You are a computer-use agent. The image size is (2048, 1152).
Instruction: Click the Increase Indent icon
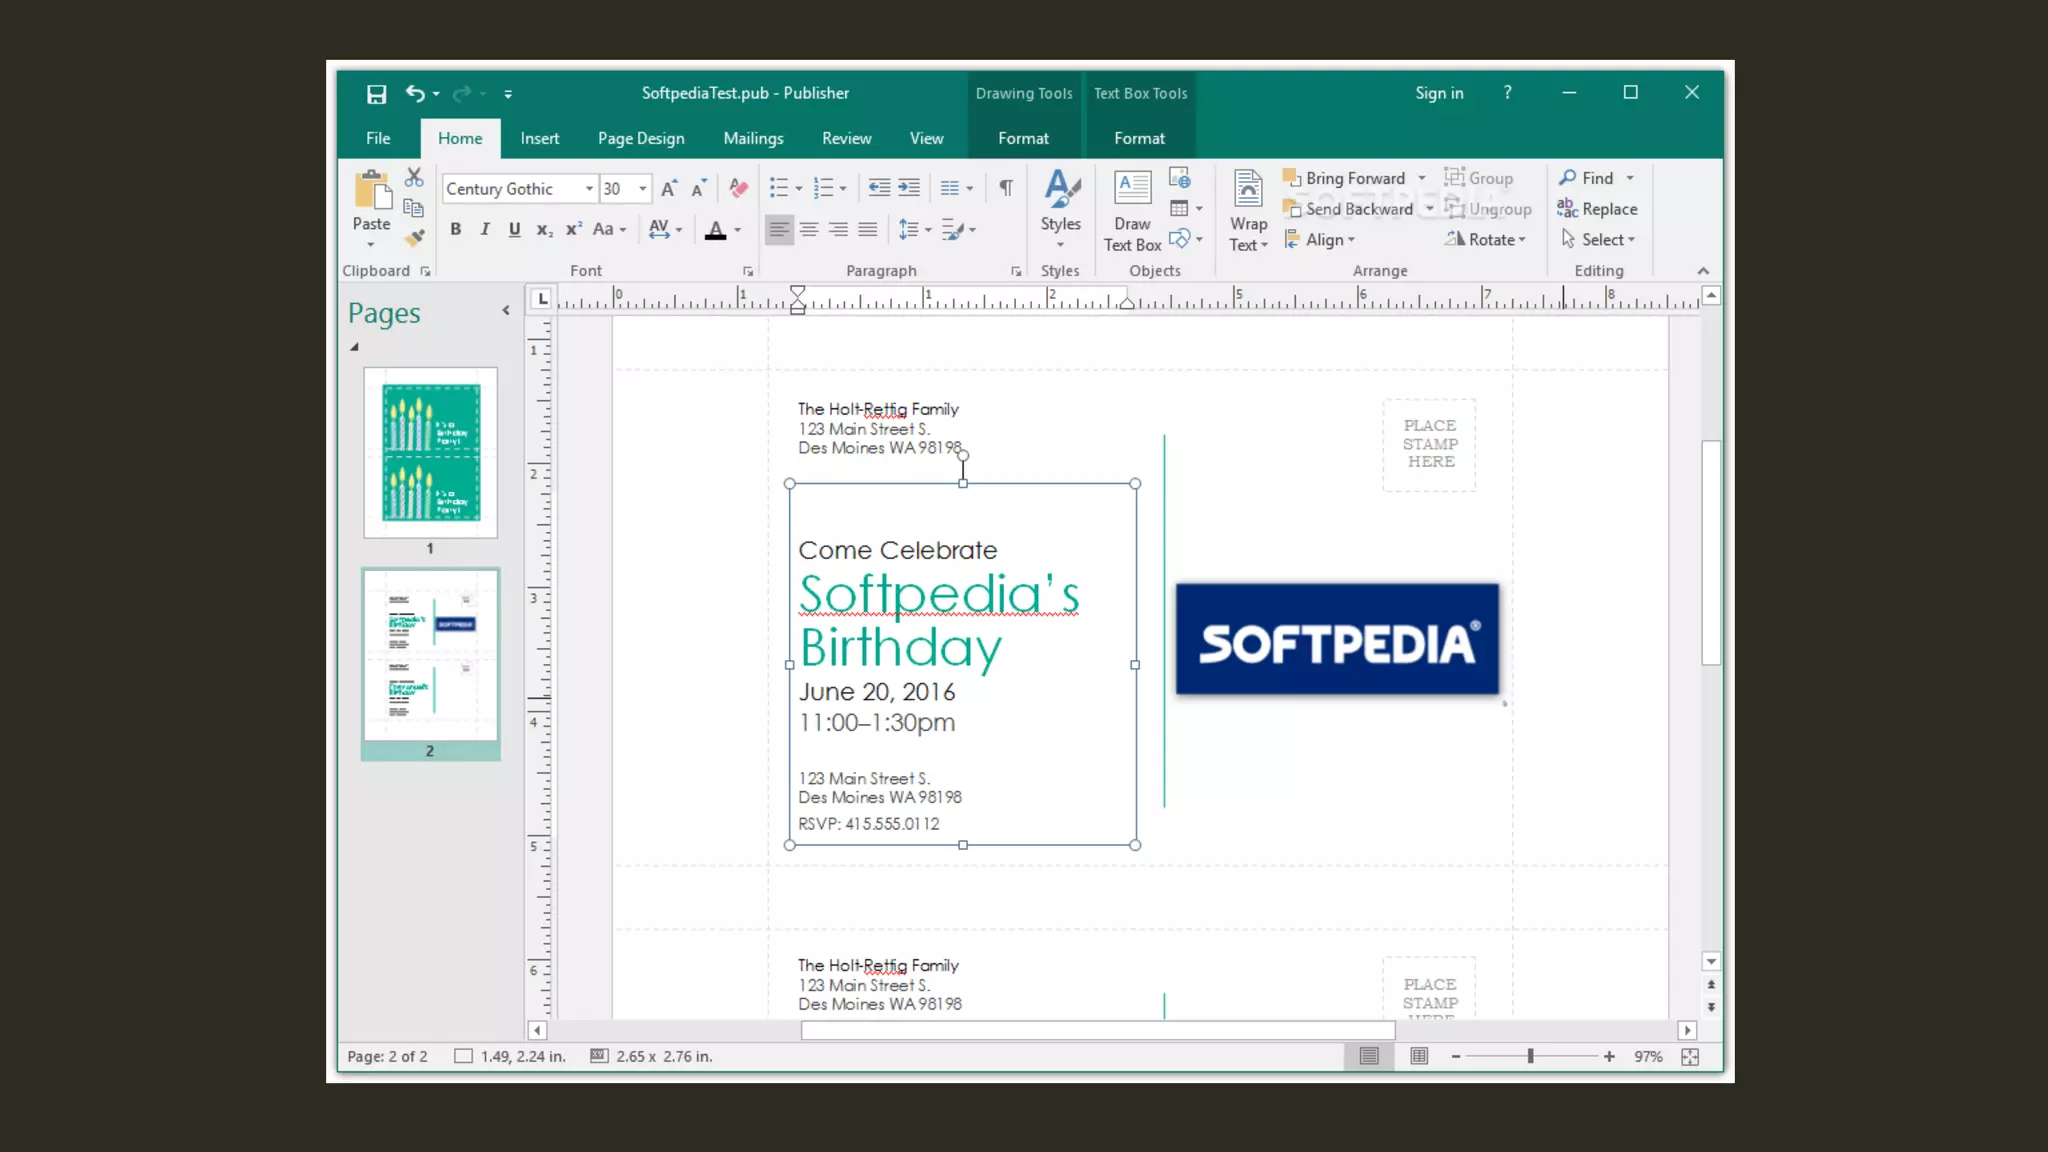point(909,188)
